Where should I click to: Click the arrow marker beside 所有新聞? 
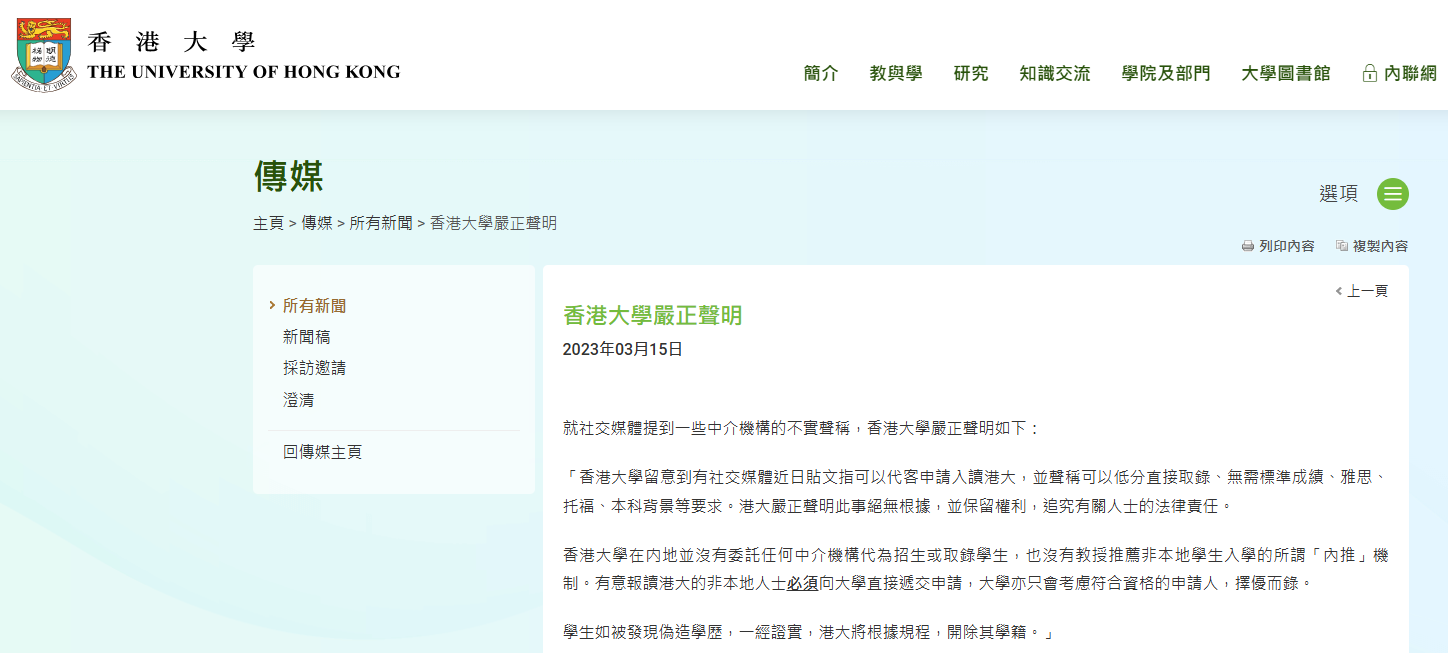click(271, 305)
